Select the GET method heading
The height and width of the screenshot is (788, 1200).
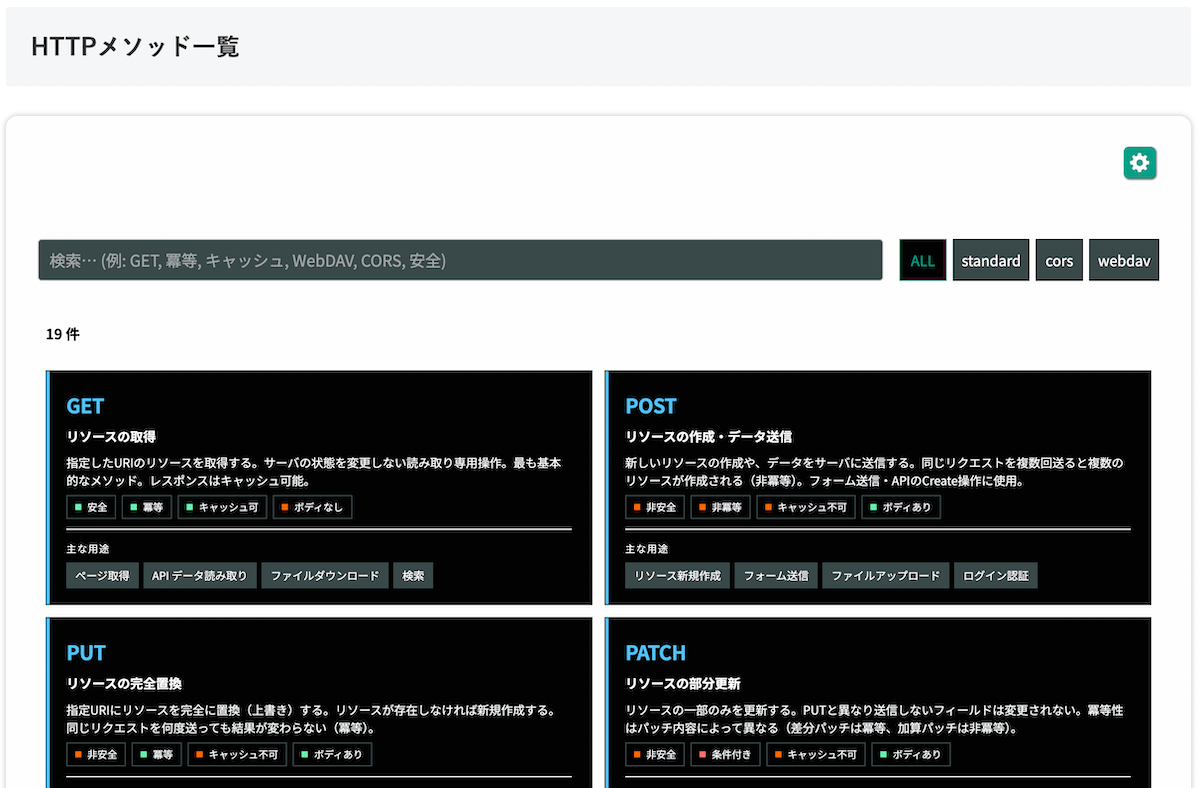point(84,406)
